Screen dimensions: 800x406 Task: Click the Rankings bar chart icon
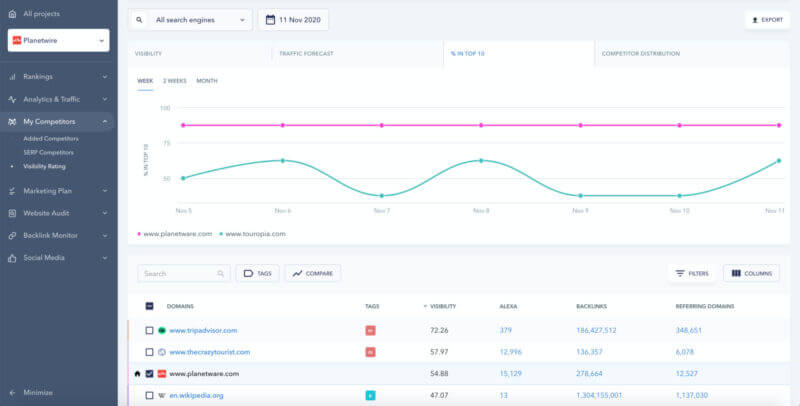click(12, 77)
